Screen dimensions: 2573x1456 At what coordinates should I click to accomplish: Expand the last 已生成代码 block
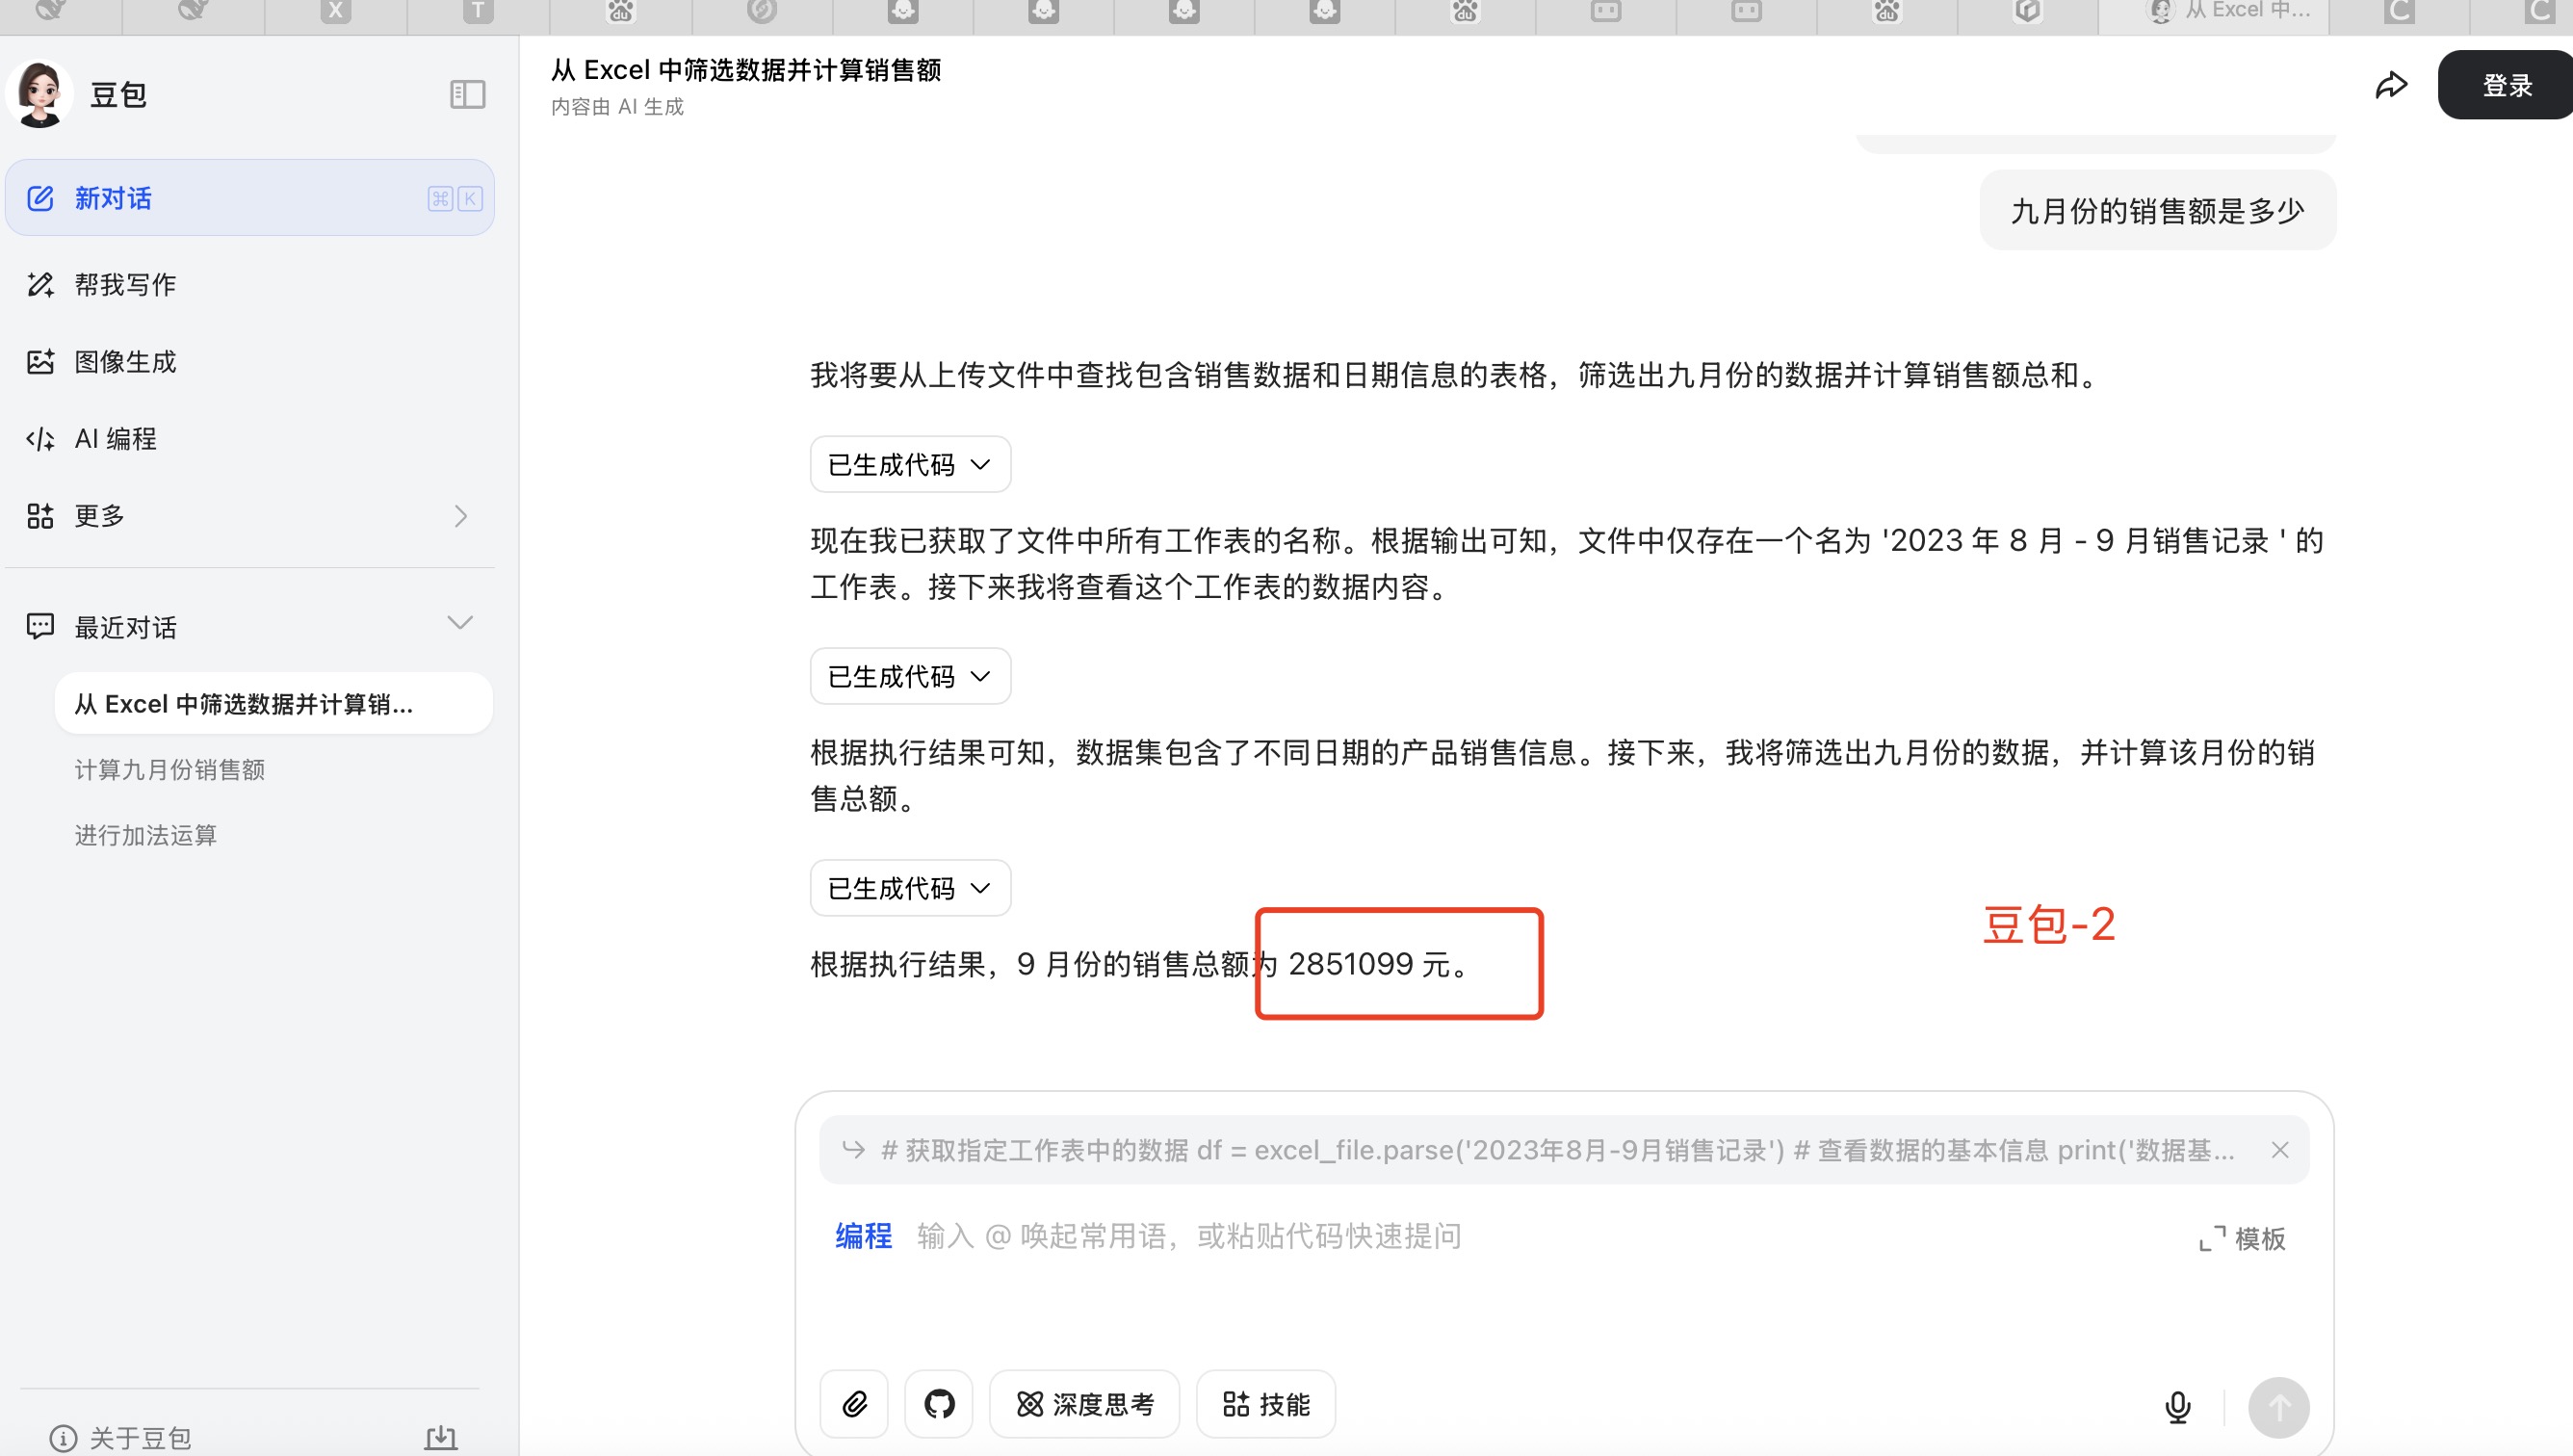910,888
